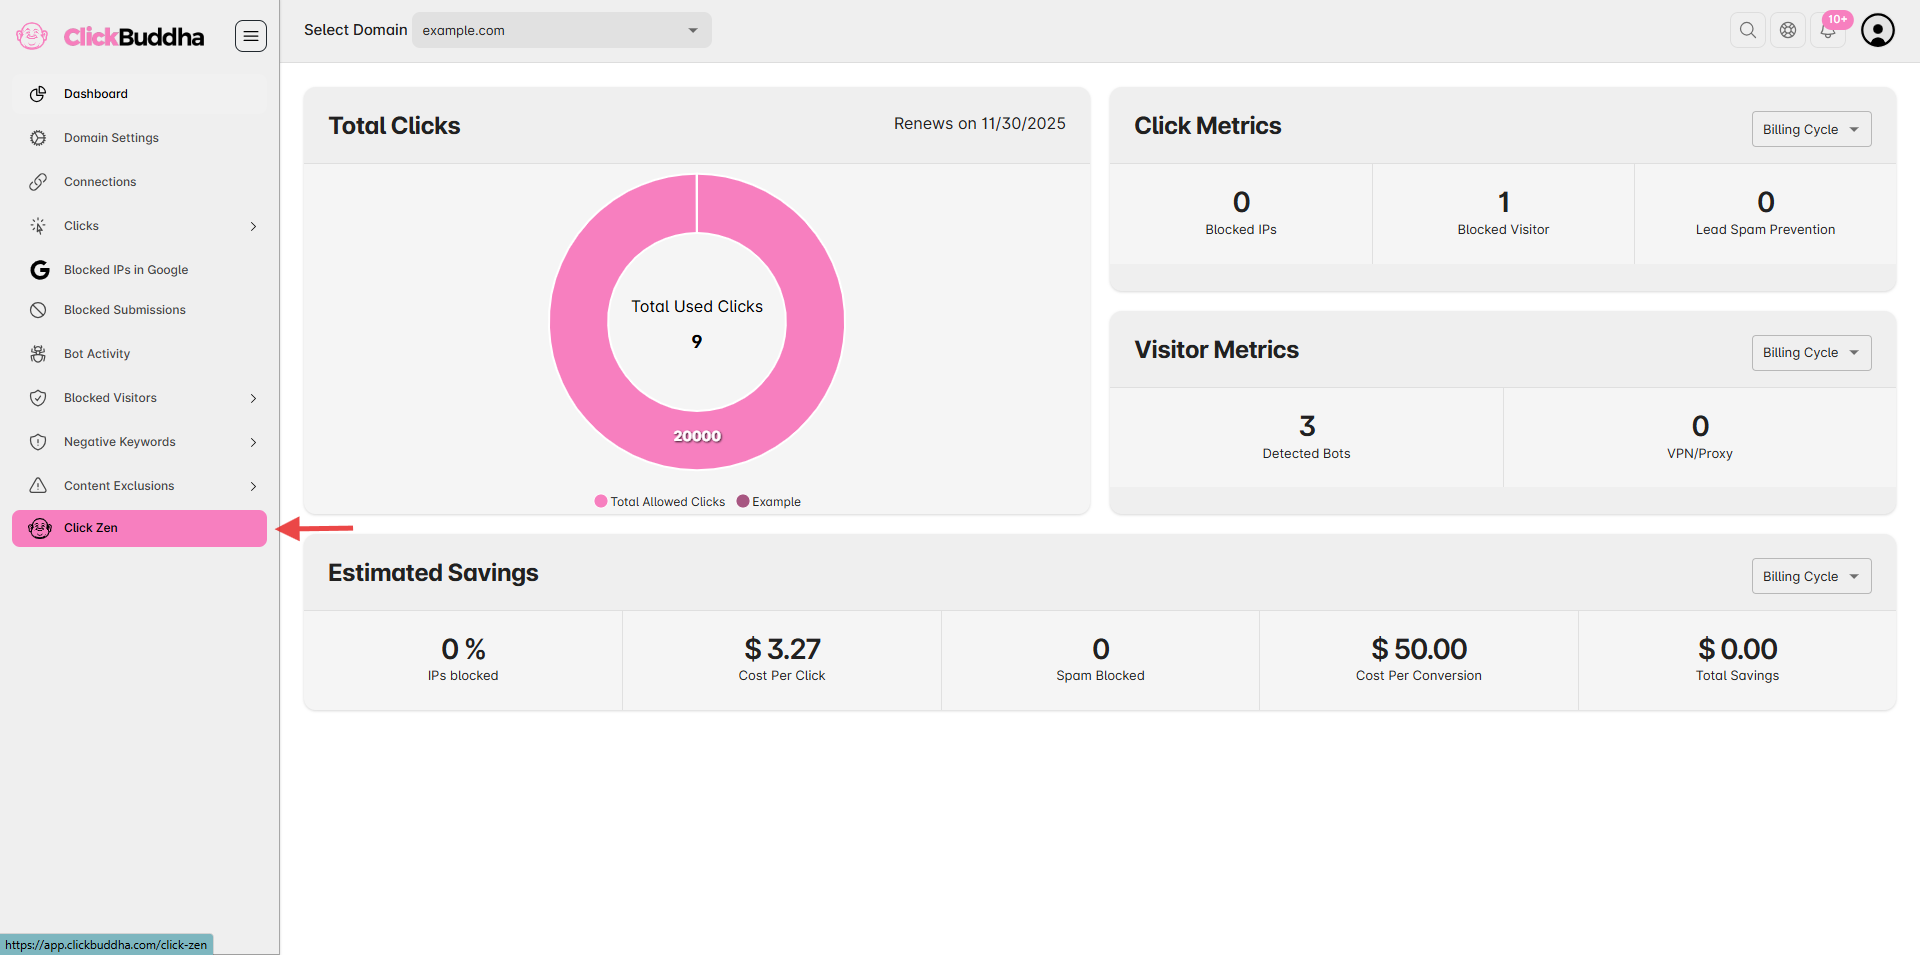Open Bot Activity robot icon
This screenshot has width=1920, height=955.
(x=38, y=354)
